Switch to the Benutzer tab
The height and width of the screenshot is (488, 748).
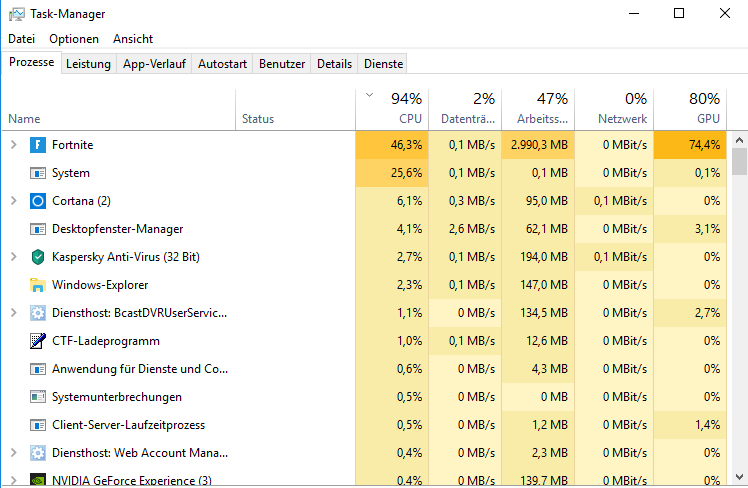tap(282, 64)
